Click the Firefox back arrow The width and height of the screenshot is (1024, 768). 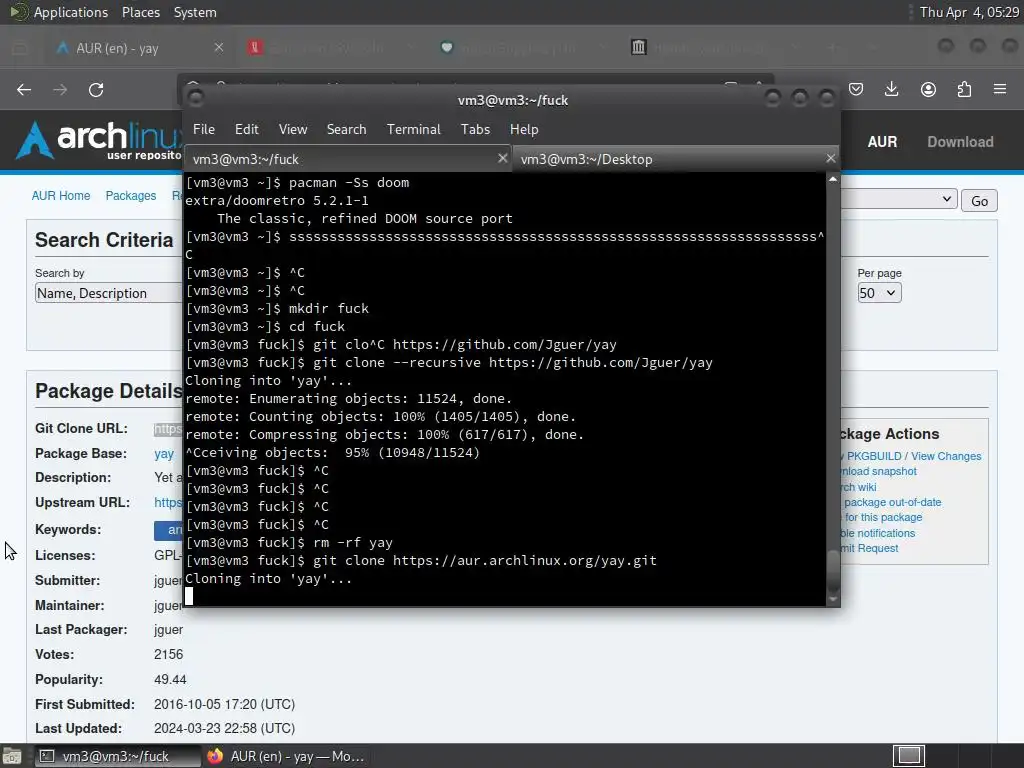(x=24, y=89)
